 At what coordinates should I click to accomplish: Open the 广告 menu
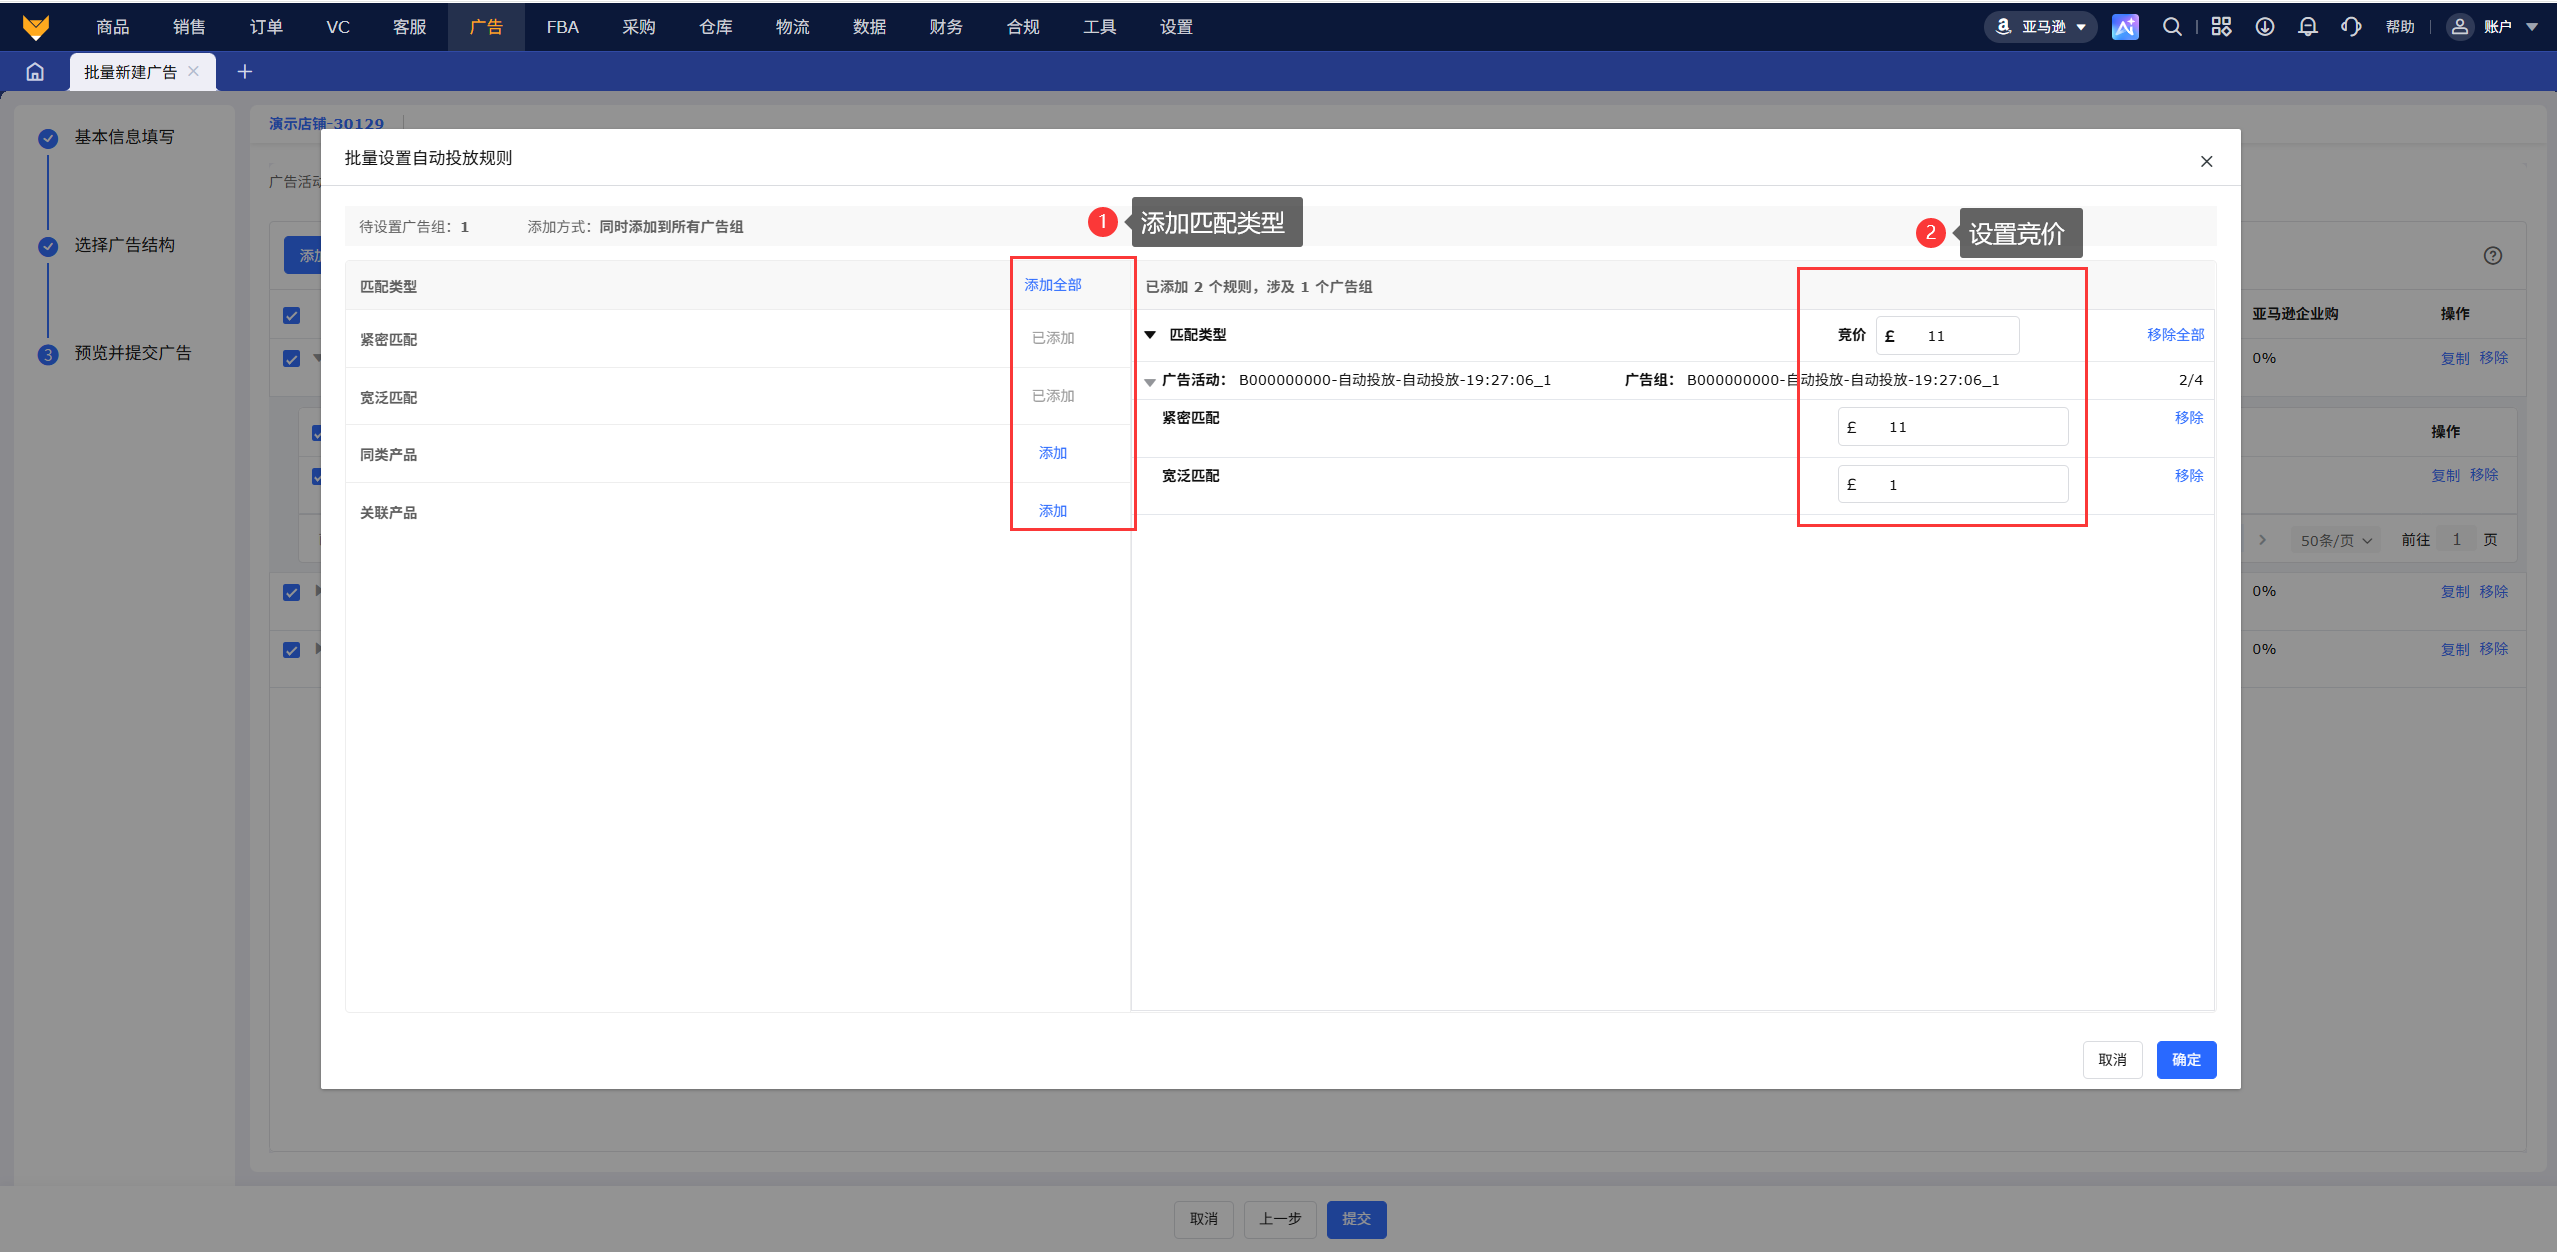486,27
